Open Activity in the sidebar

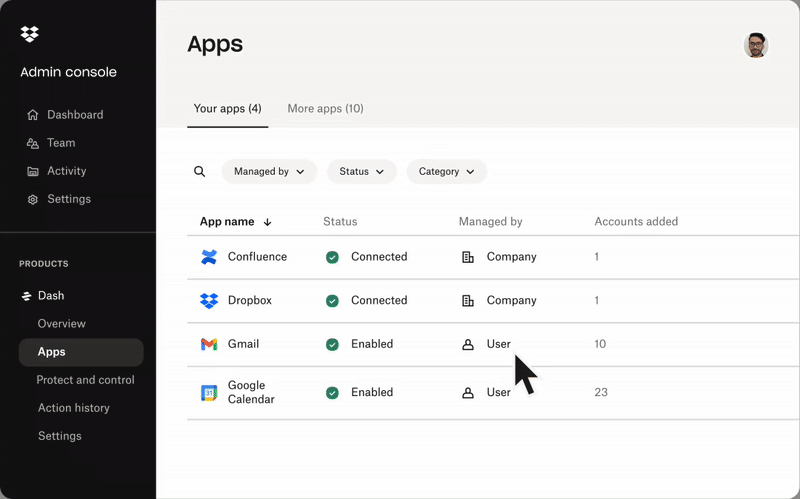[67, 171]
